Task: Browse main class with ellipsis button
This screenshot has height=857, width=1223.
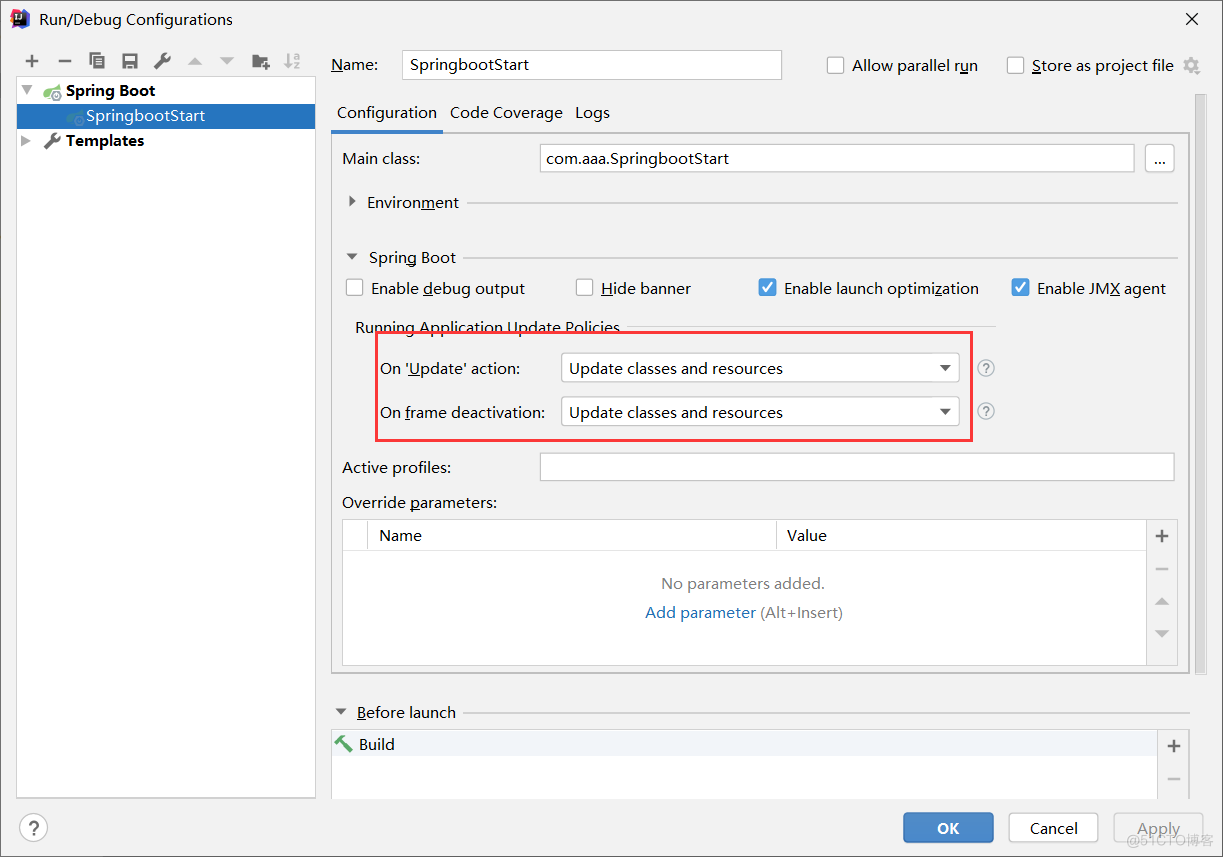Action: point(1159,158)
